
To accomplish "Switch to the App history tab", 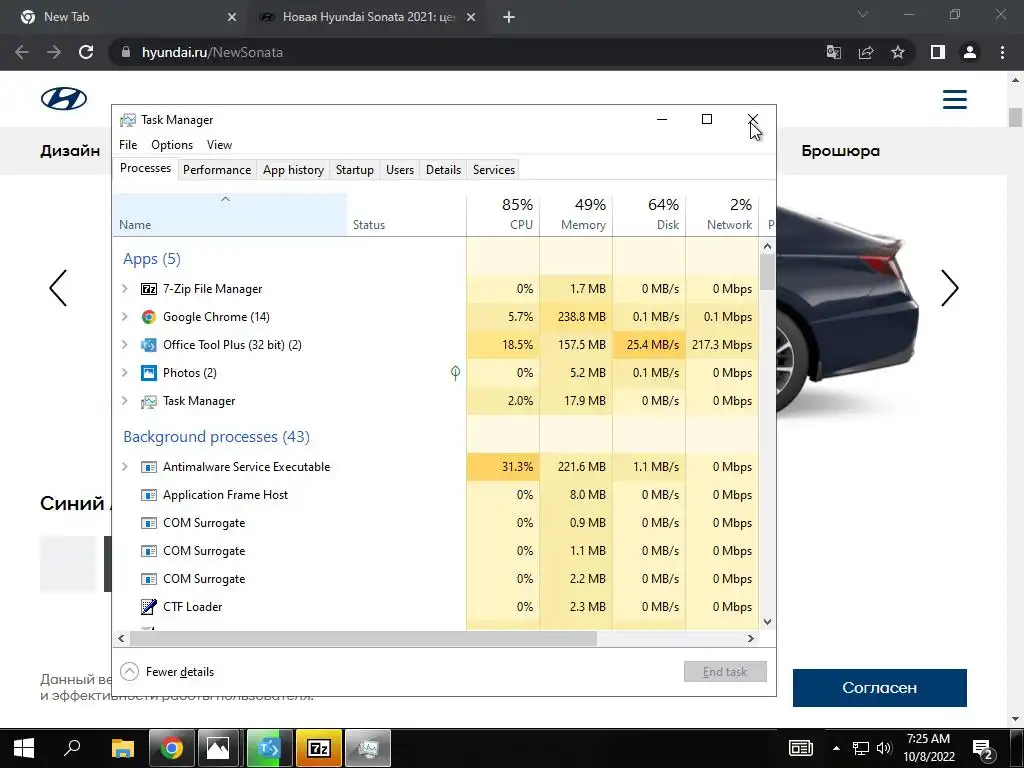I will pos(293,170).
